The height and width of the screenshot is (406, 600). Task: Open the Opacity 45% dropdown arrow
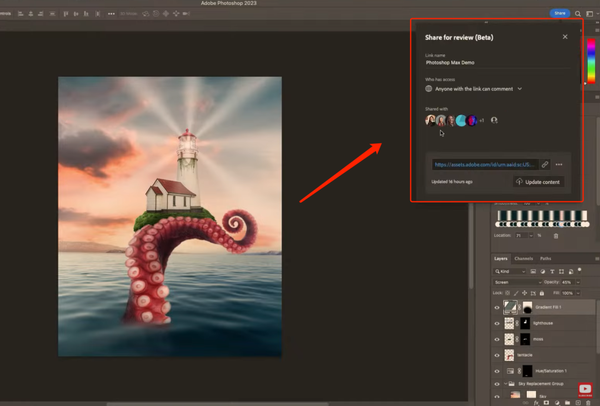click(578, 282)
